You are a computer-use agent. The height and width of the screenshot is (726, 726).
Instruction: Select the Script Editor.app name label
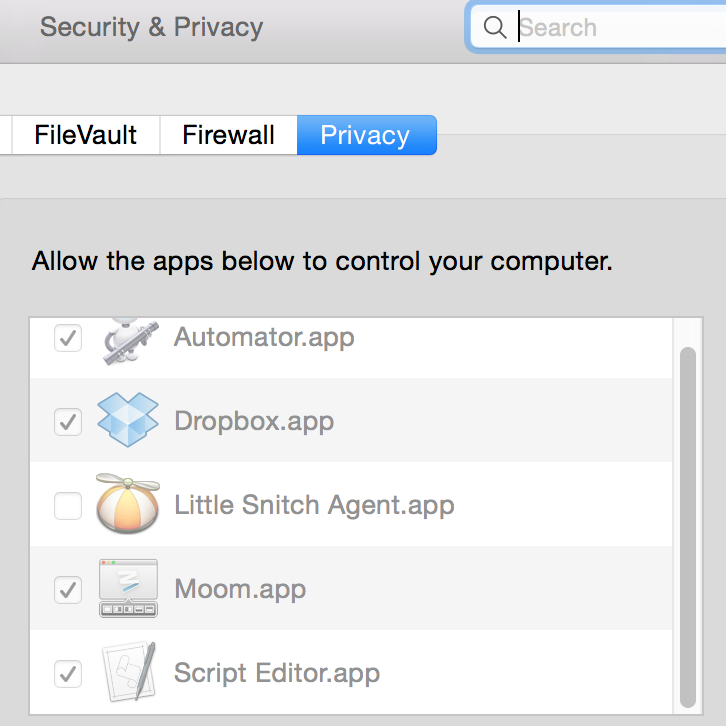(x=277, y=673)
